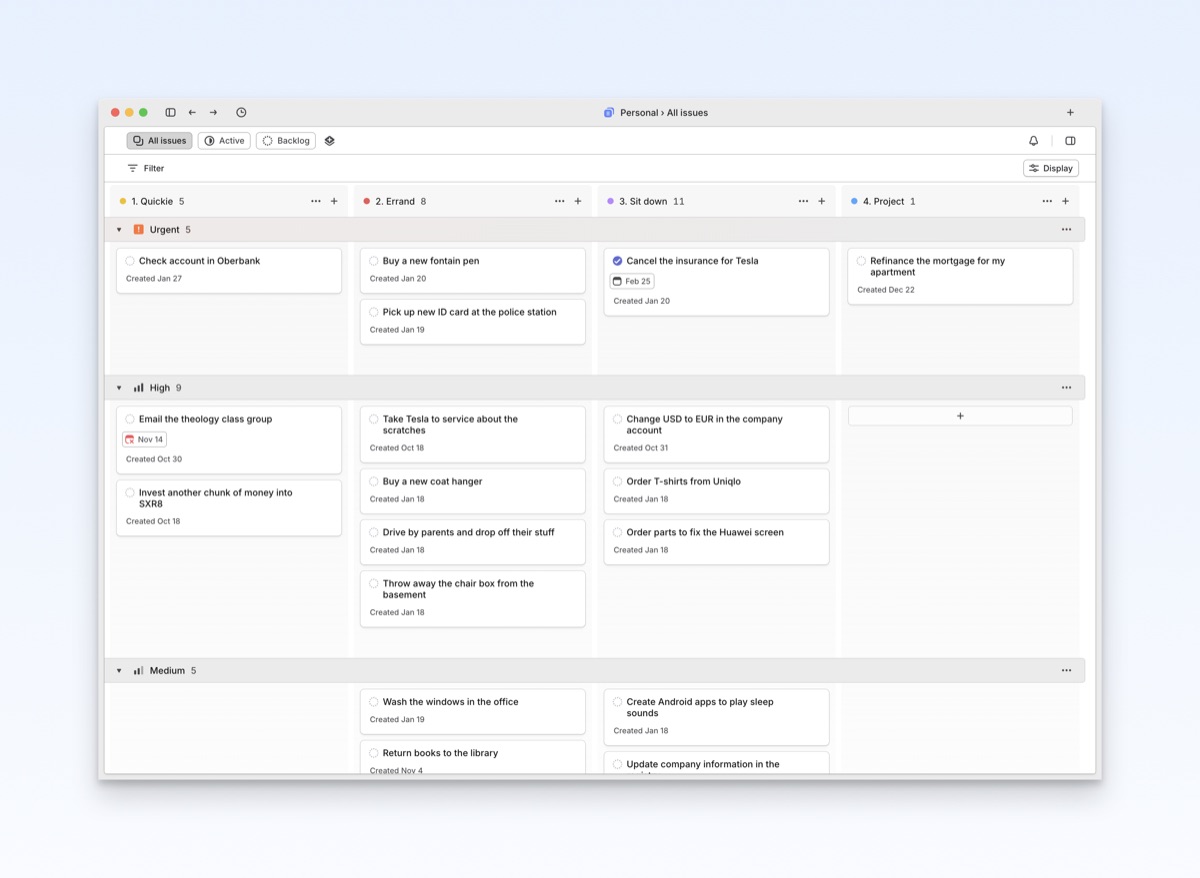Viewport: 1200px width, 878px height.
Task: Toggle the right side panel icon
Action: click(x=1070, y=140)
